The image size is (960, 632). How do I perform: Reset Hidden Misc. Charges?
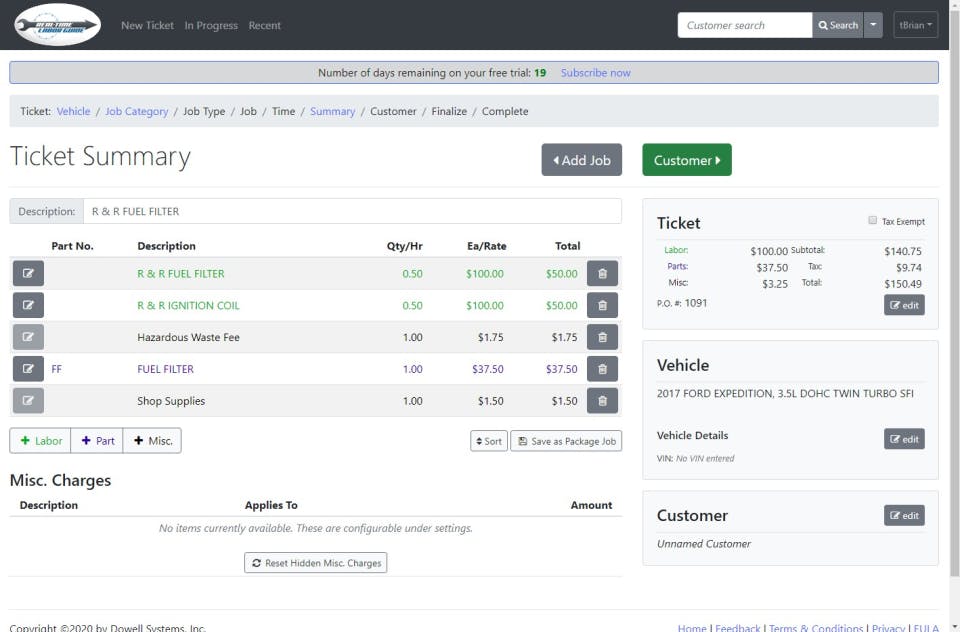point(315,562)
